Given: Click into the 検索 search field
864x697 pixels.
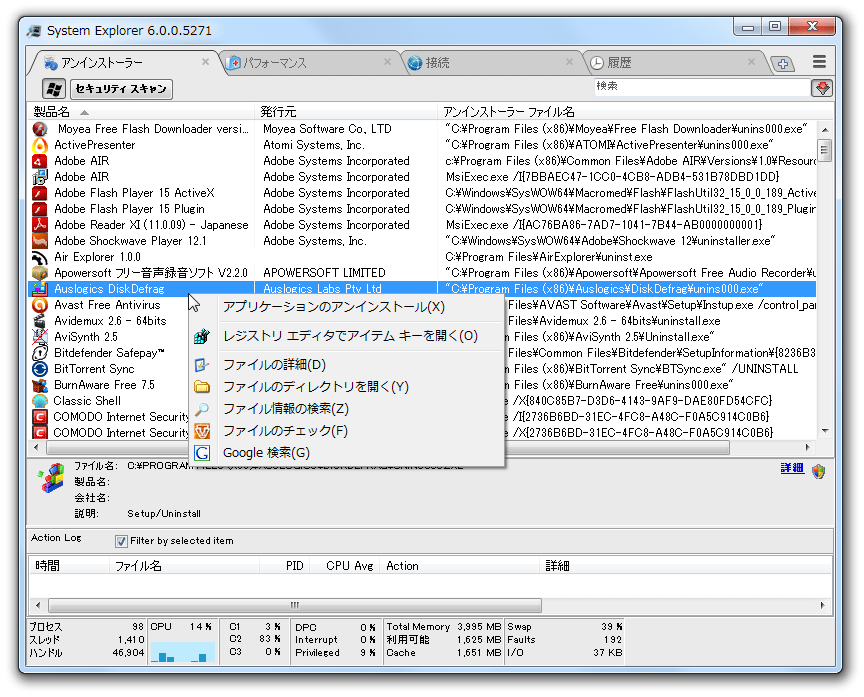Looking at the screenshot, I should 701,87.
